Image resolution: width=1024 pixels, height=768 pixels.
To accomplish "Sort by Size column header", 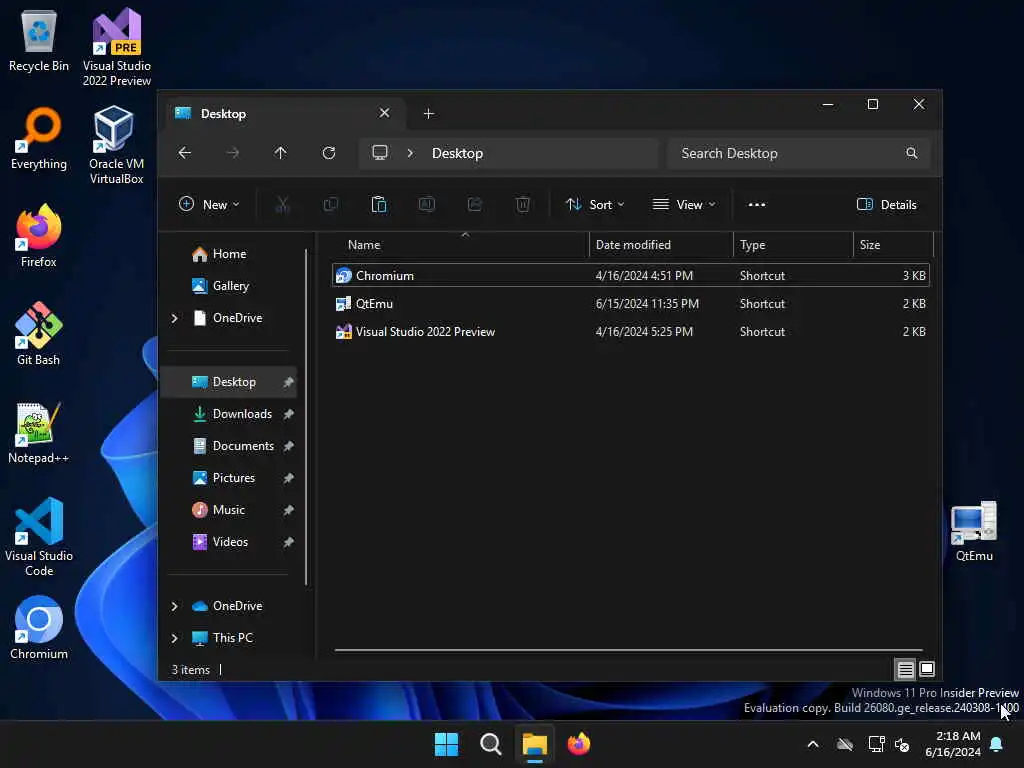I will pos(893,245).
